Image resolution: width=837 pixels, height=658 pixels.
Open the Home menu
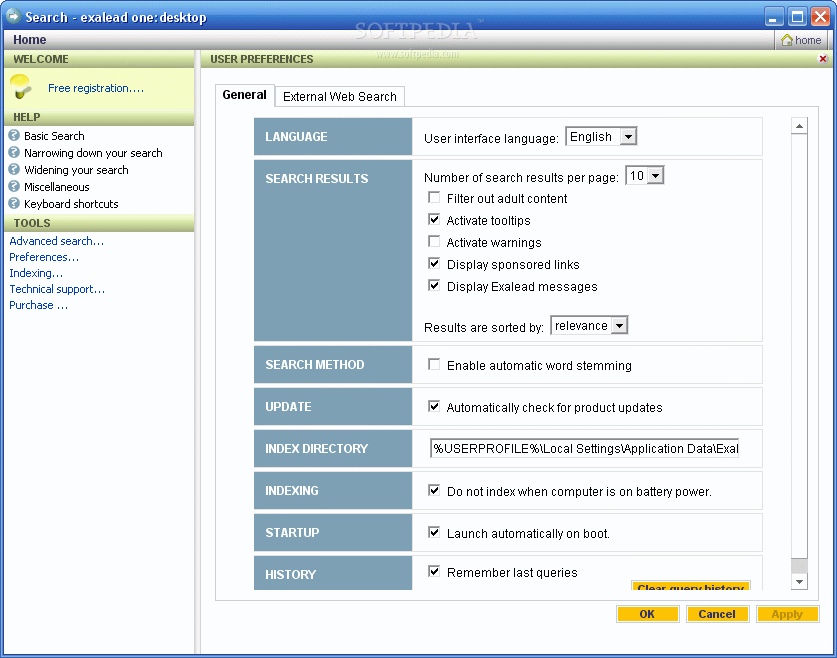(29, 39)
